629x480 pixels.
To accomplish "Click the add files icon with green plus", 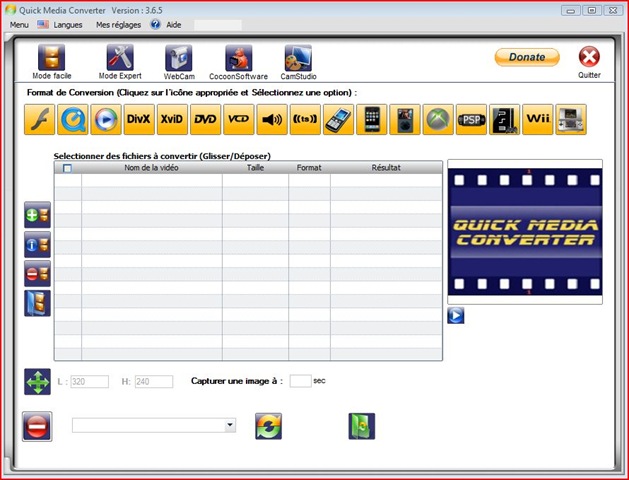I will click(x=37, y=215).
